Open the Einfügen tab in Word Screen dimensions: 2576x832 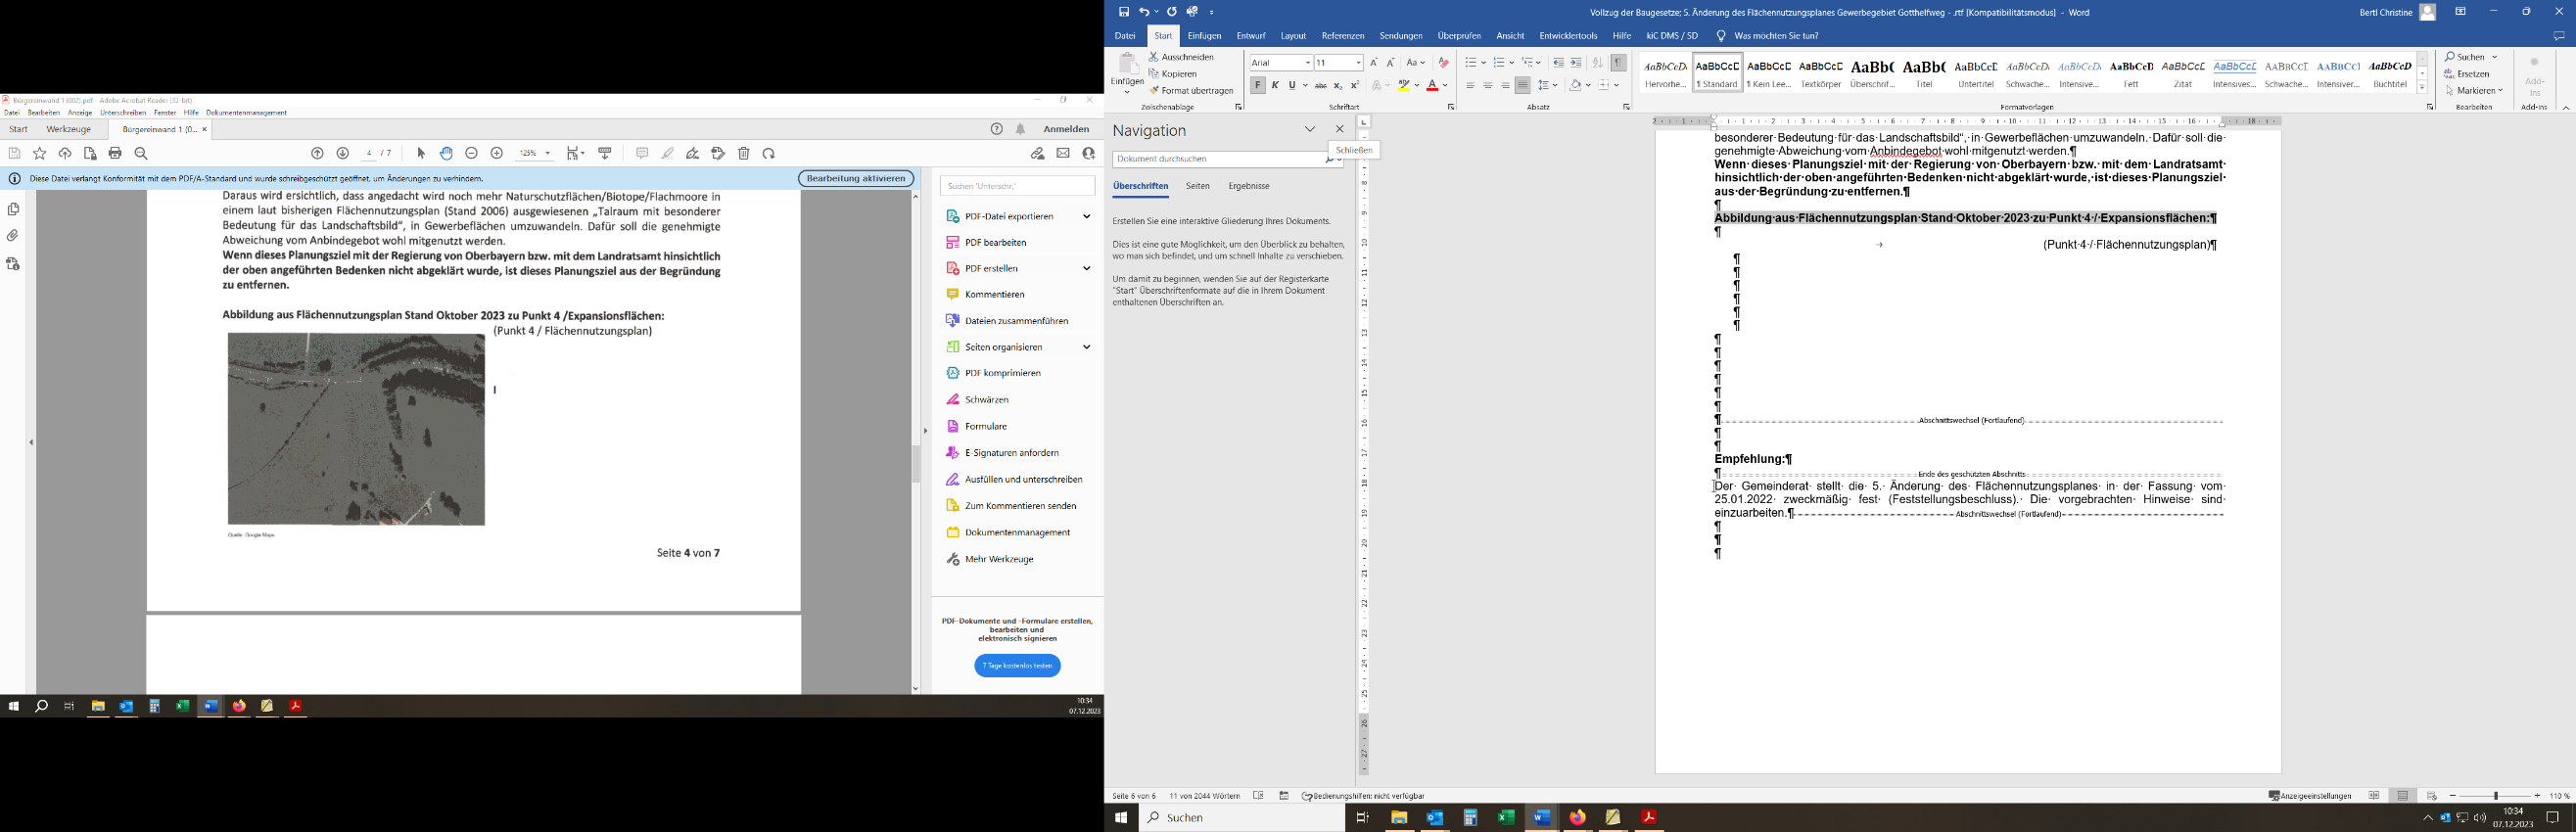(x=1204, y=36)
